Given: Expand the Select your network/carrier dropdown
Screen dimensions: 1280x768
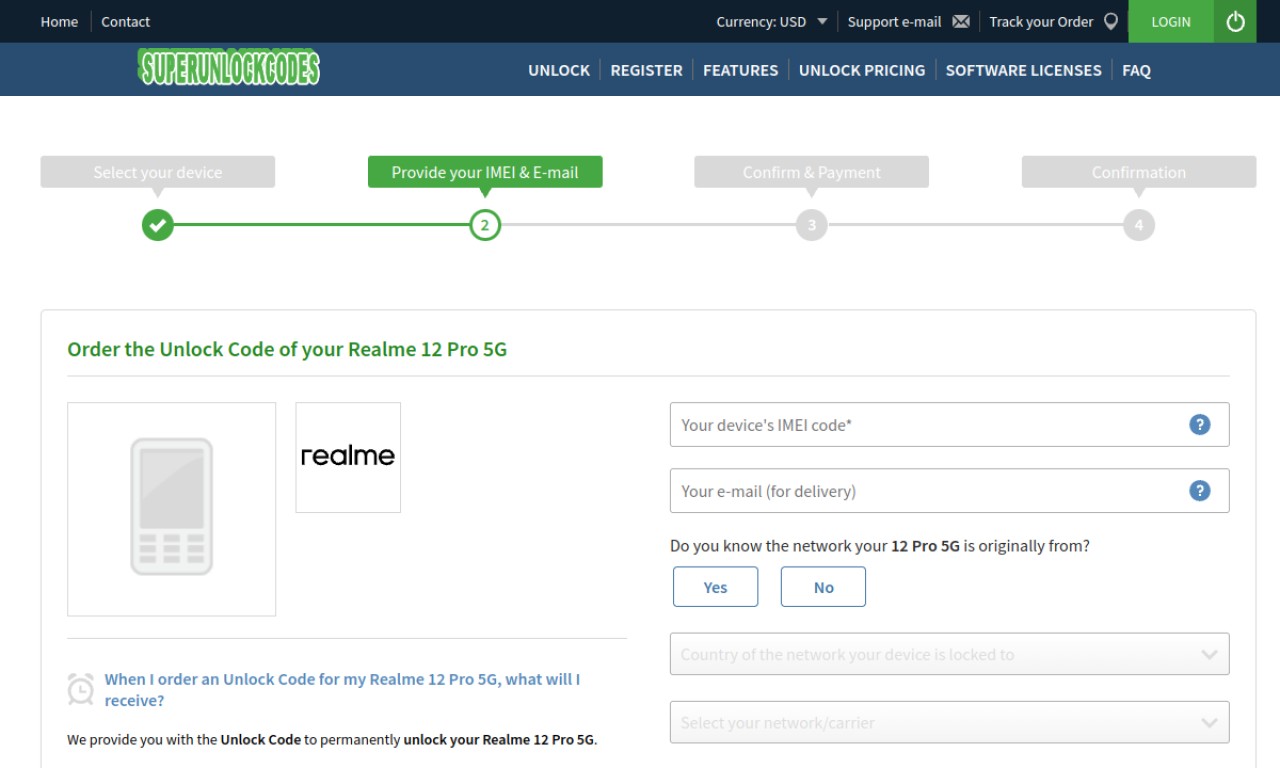Looking at the screenshot, I should click(x=949, y=722).
